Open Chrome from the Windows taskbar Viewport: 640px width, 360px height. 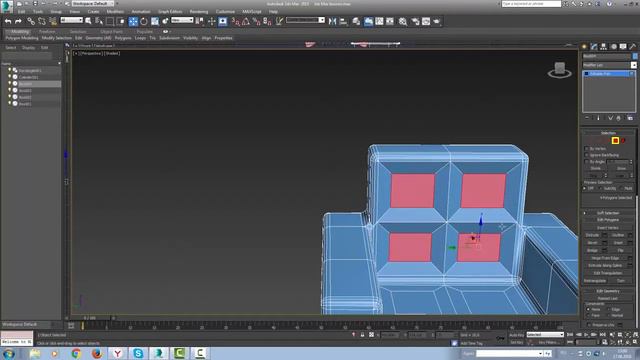tap(76, 353)
